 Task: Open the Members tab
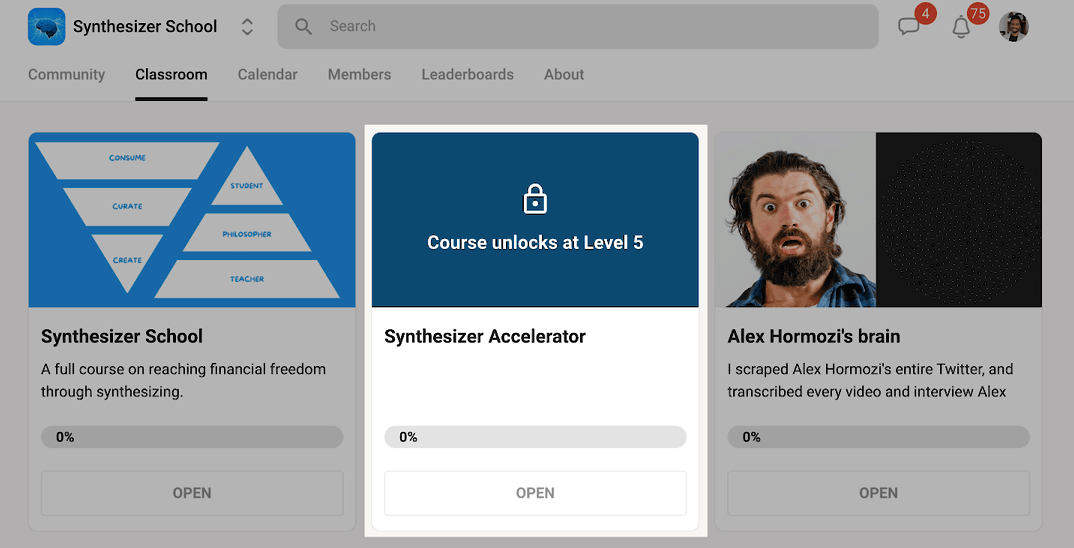pos(359,74)
